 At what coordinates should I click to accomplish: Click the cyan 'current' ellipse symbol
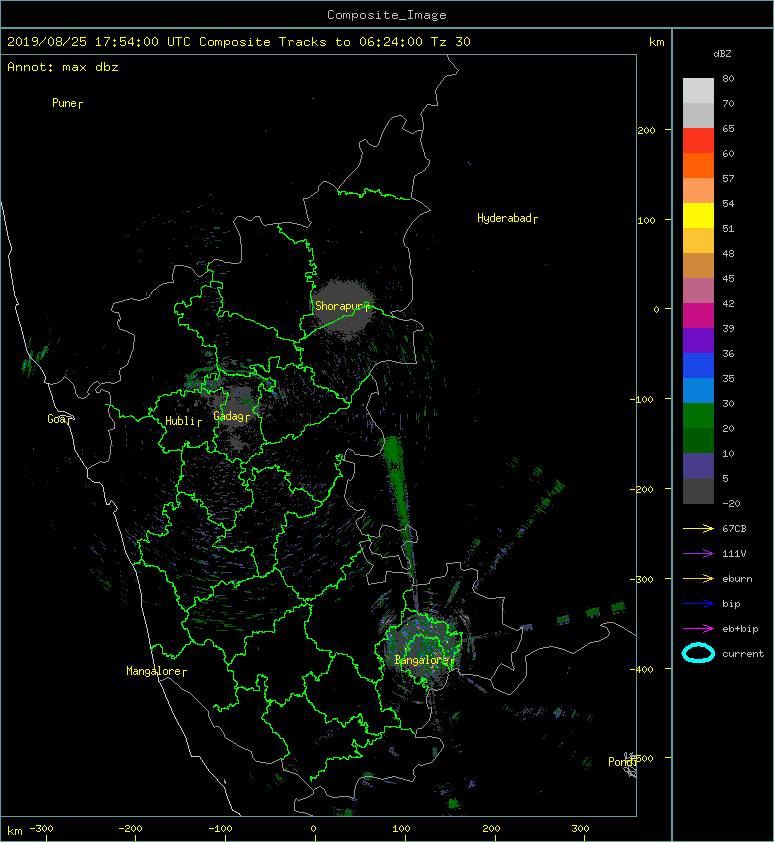pos(698,653)
